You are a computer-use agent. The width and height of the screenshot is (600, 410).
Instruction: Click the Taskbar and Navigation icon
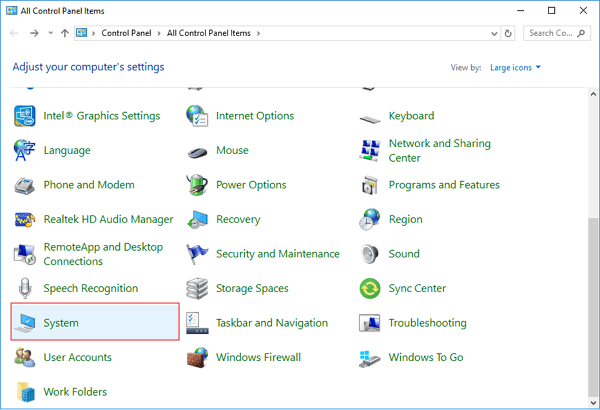(x=197, y=323)
